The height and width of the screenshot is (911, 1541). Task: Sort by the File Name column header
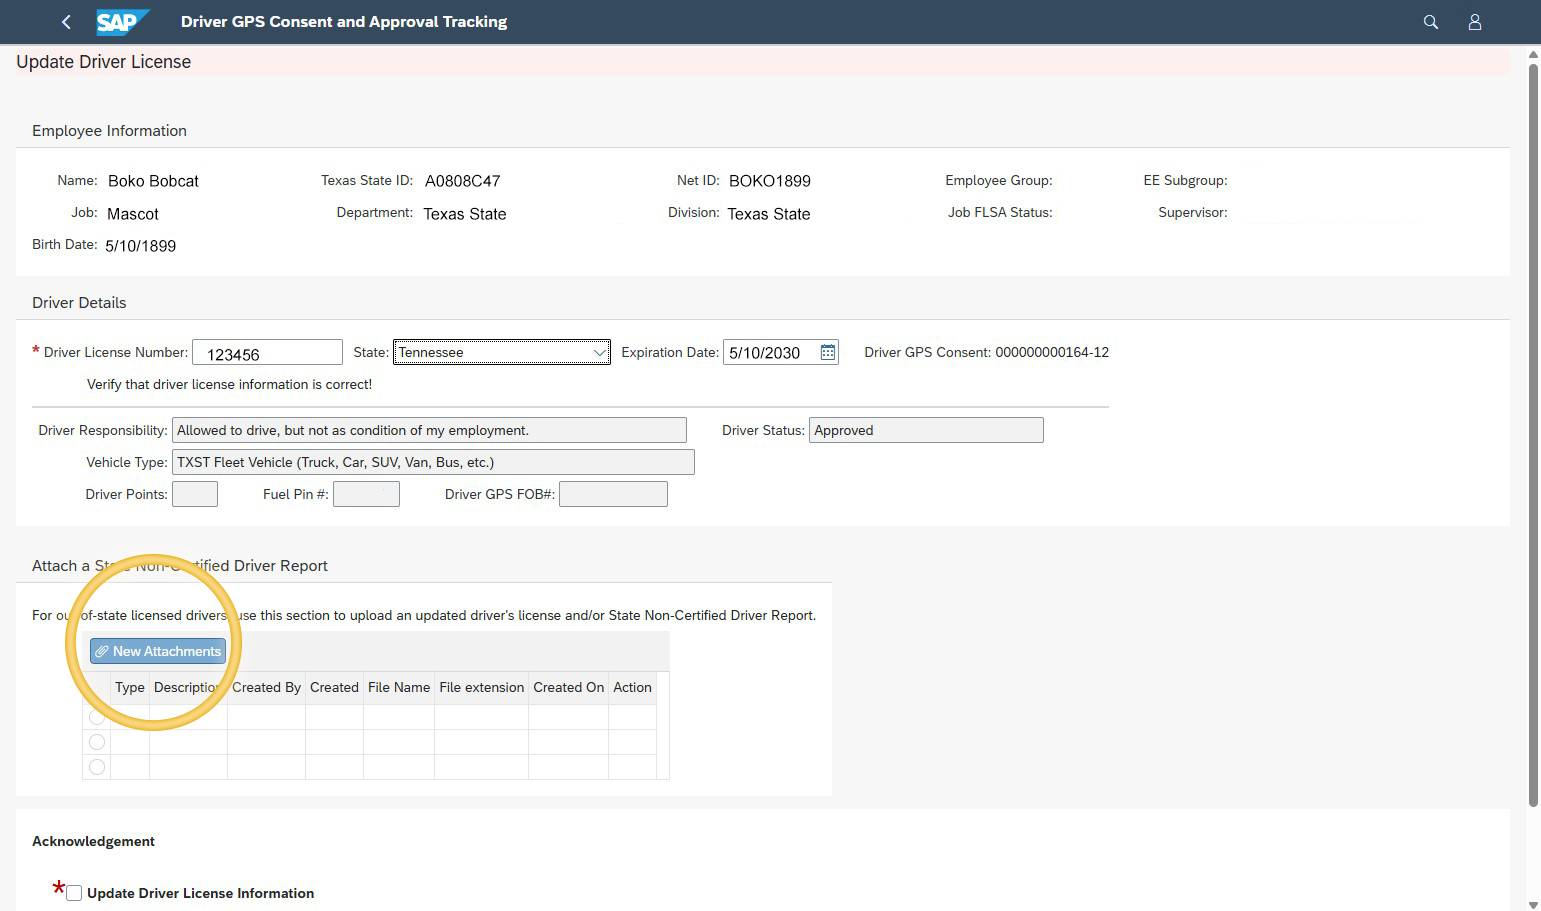tap(398, 687)
